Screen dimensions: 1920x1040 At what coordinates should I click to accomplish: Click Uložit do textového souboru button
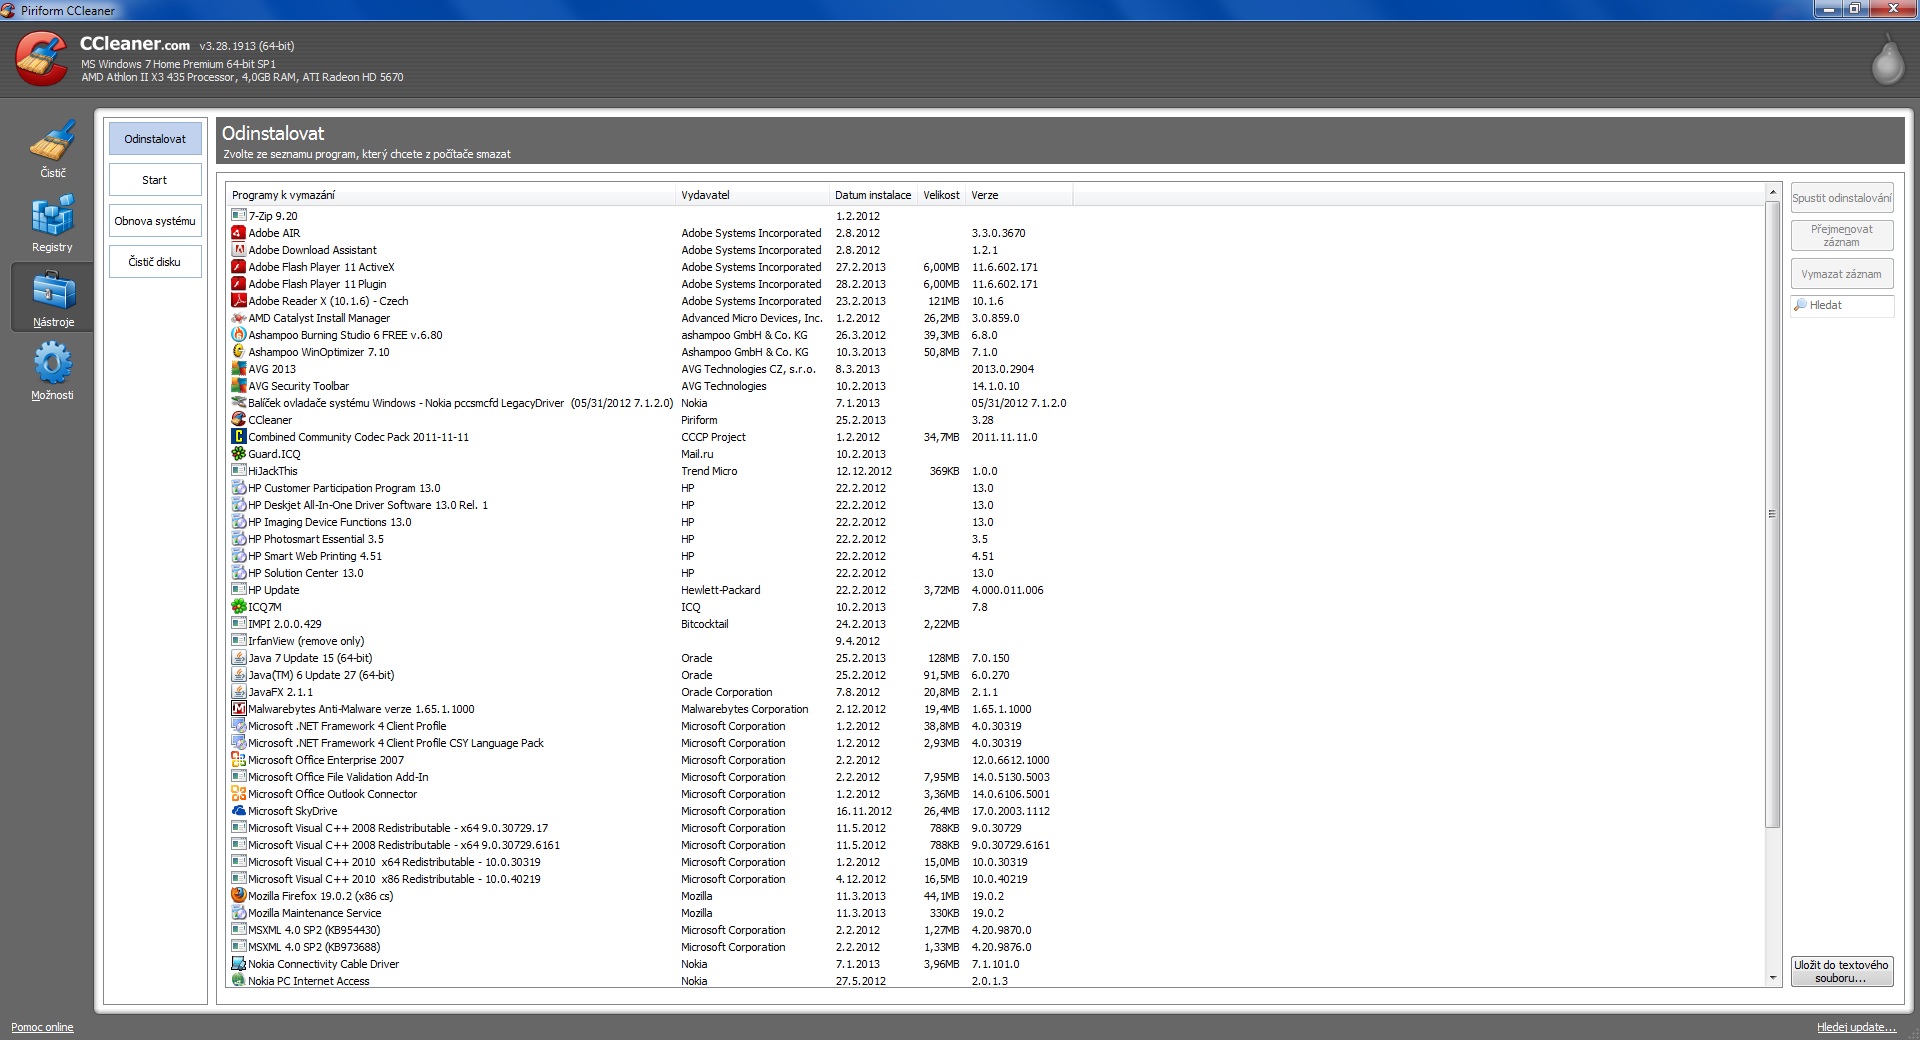(x=1842, y=972)
